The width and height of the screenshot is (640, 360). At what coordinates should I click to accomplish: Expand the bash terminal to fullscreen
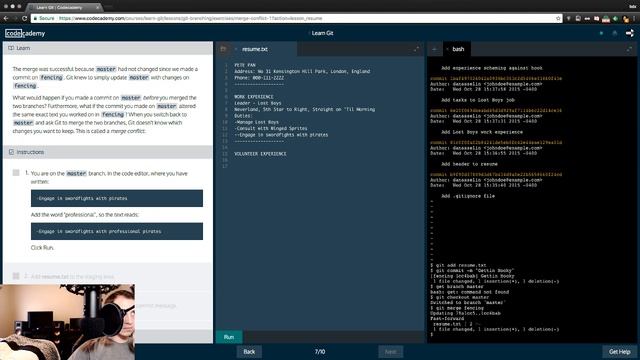pos(629,49)
